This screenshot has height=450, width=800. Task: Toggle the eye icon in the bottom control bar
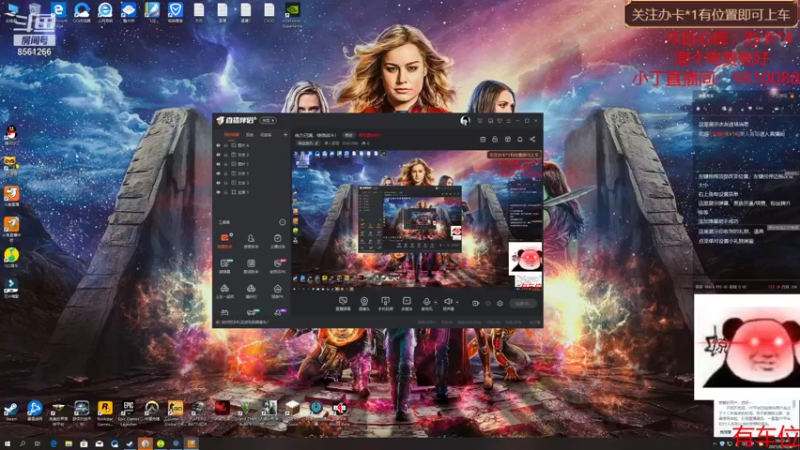[488, 303]
